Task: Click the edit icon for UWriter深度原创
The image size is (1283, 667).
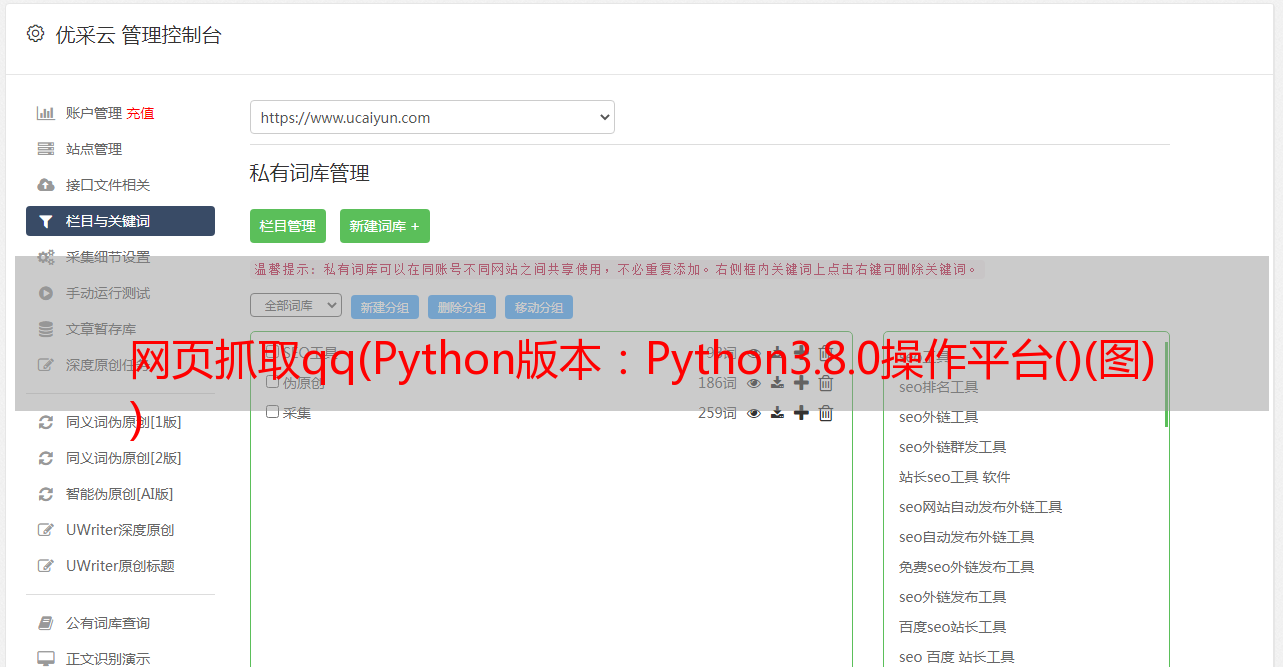Action: pos(45,530)
